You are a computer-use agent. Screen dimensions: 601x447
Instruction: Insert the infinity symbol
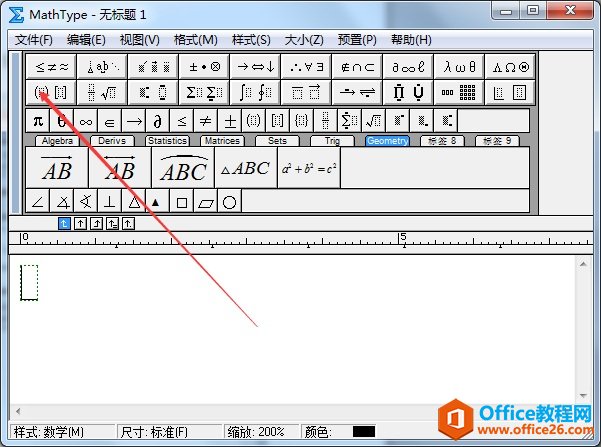click(86, 121)
